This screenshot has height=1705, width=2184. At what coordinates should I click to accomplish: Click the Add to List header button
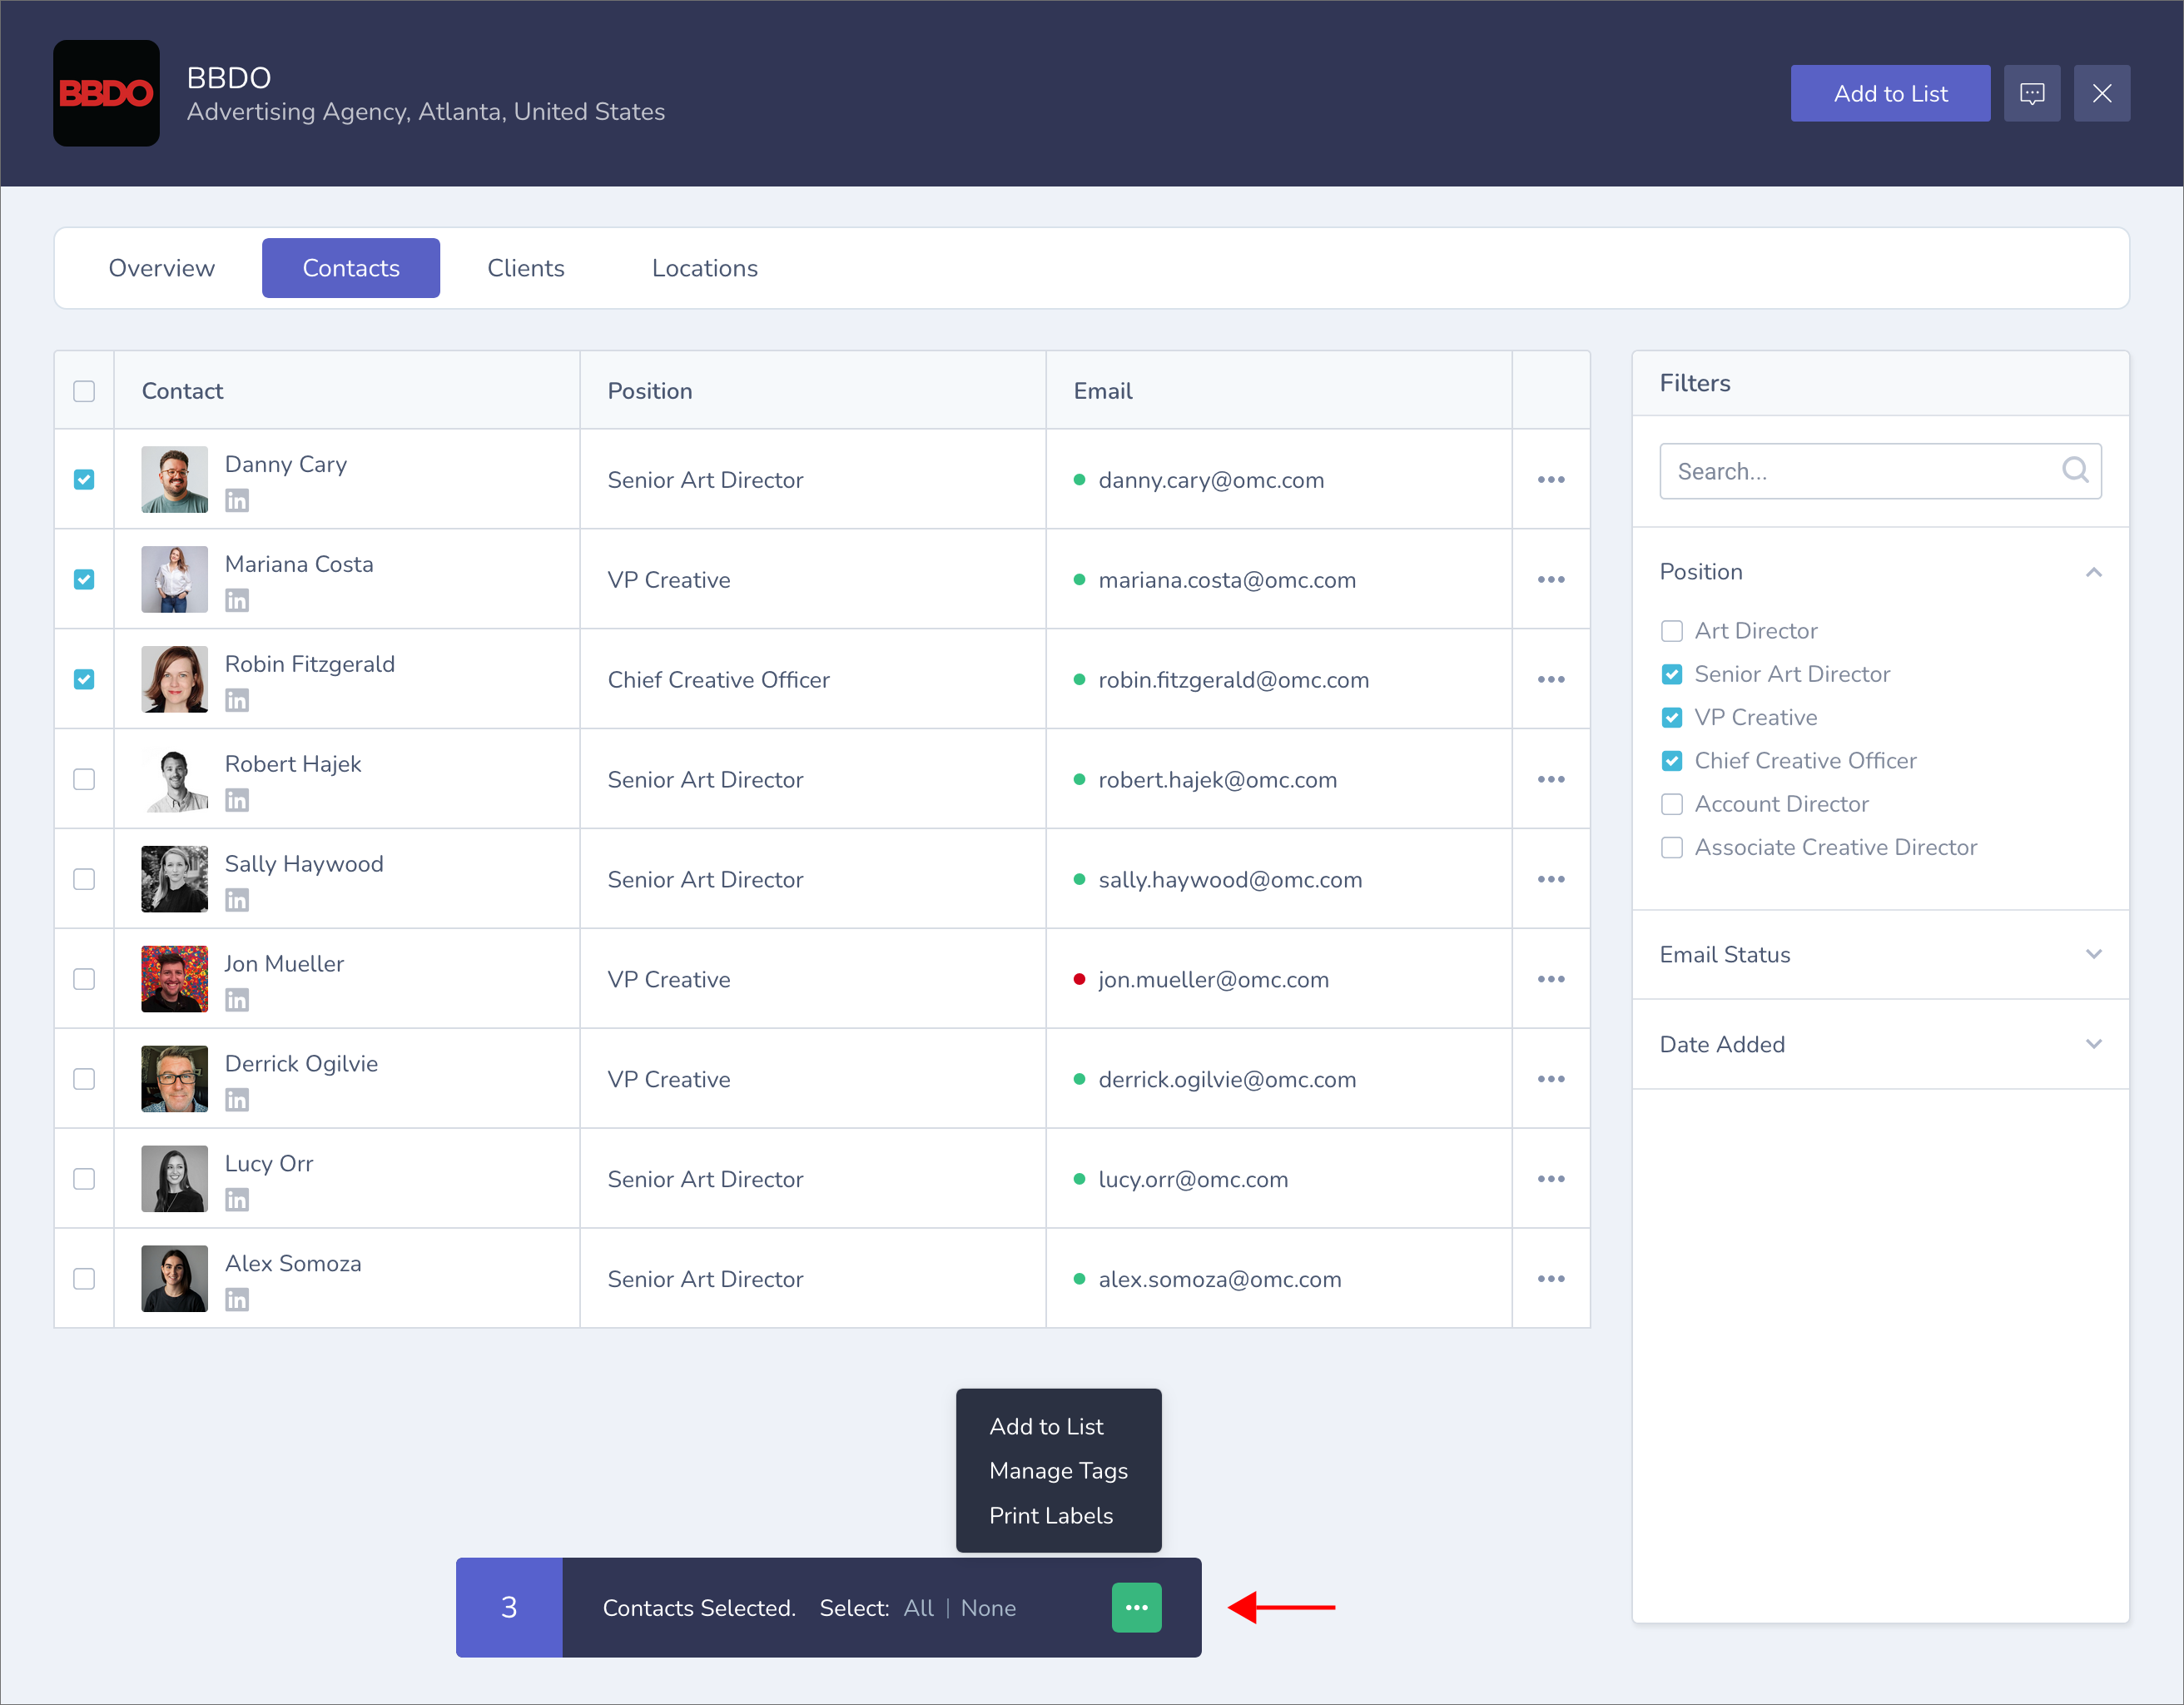[x=1890, y=93]
